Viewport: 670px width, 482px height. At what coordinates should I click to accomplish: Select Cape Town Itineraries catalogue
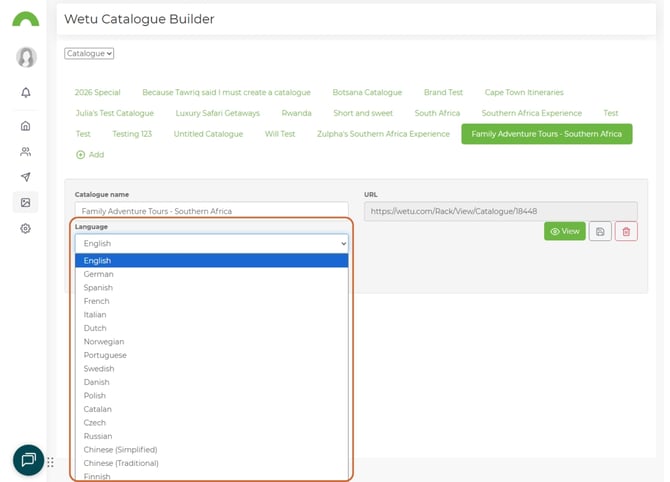(x=524, y=92)
